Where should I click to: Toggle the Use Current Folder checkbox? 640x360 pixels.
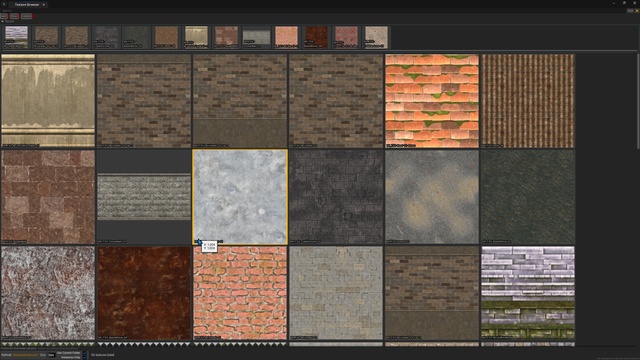[84, 353]
